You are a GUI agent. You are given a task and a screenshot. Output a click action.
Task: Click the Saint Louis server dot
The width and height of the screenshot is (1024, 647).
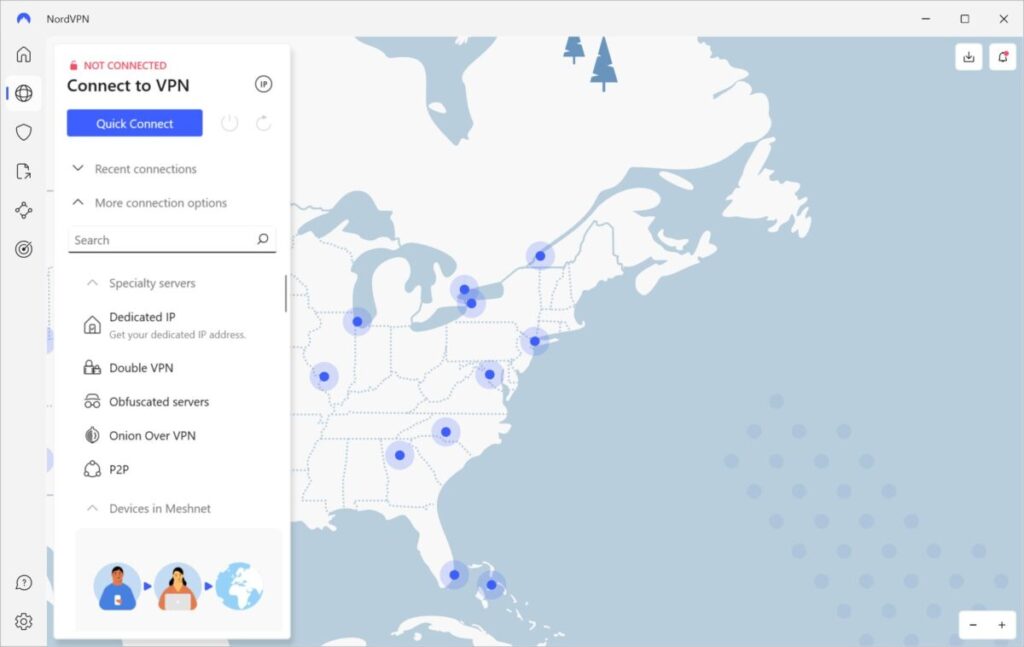coord(324,376)
